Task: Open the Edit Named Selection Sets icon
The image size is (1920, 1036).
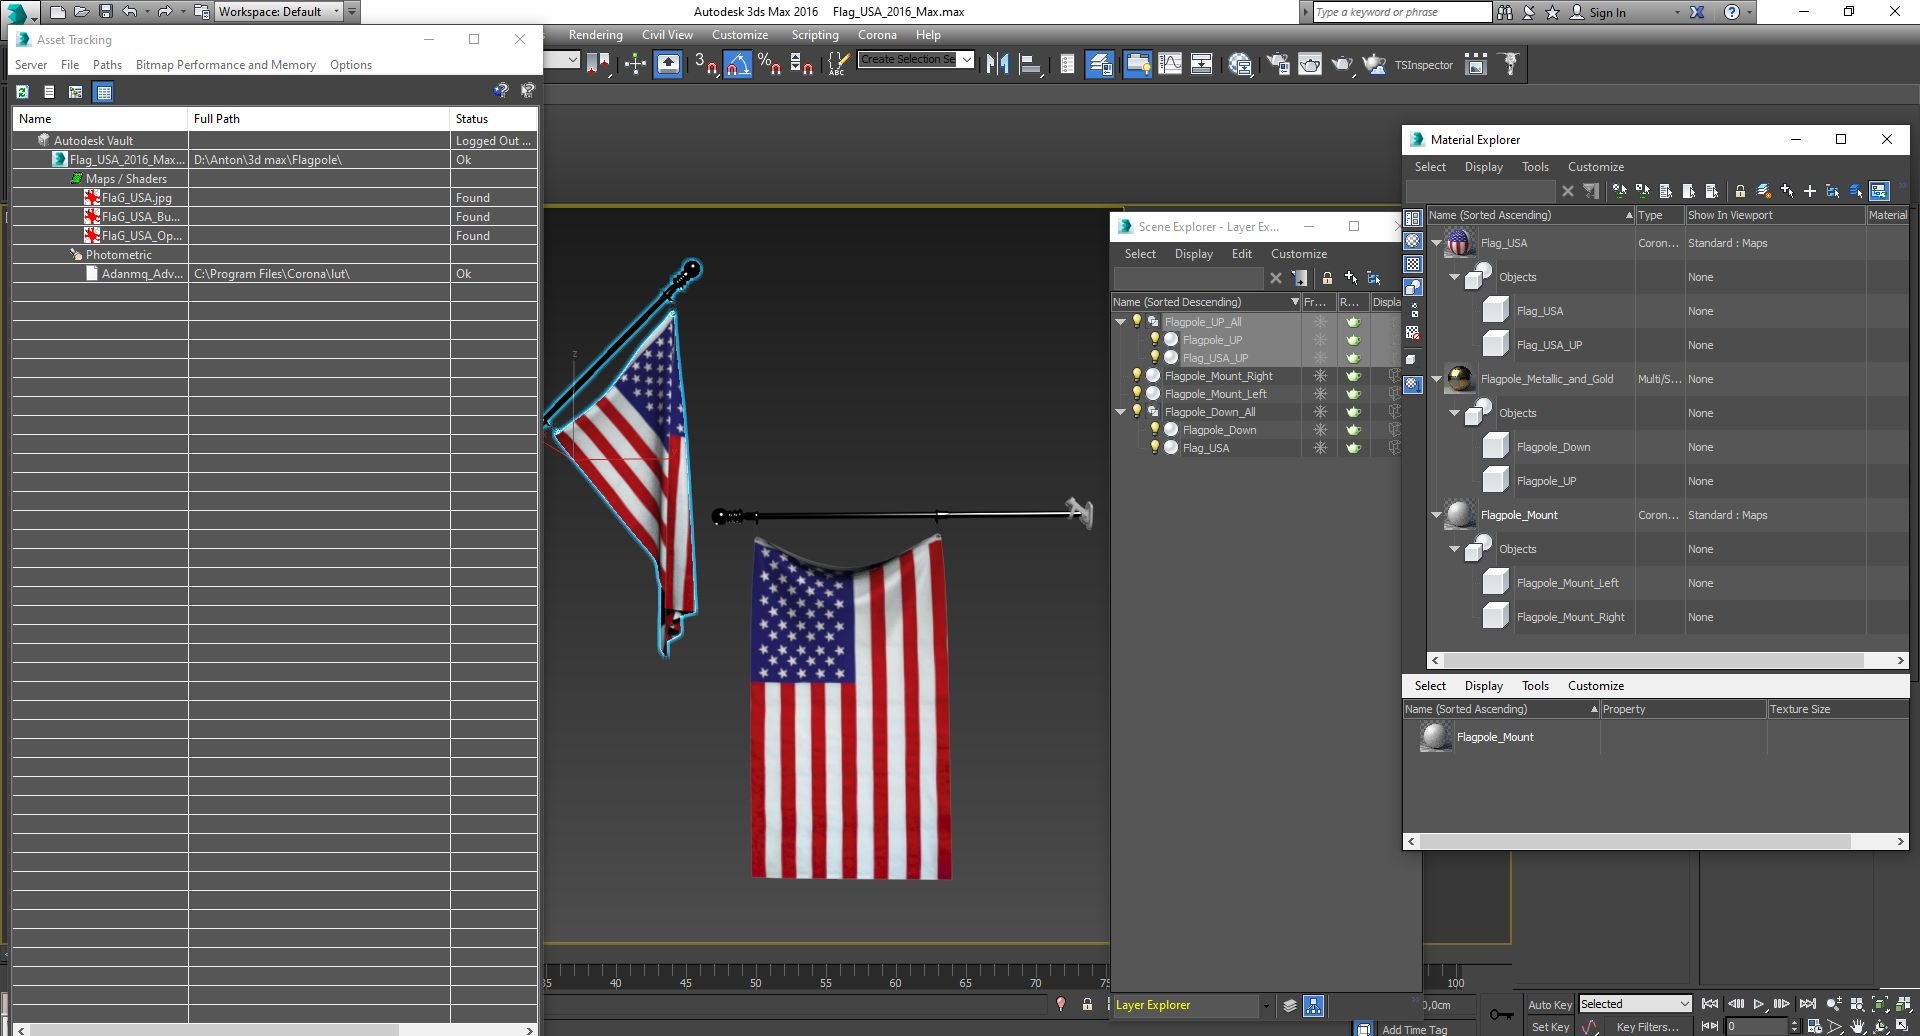Action: point(837,65)
